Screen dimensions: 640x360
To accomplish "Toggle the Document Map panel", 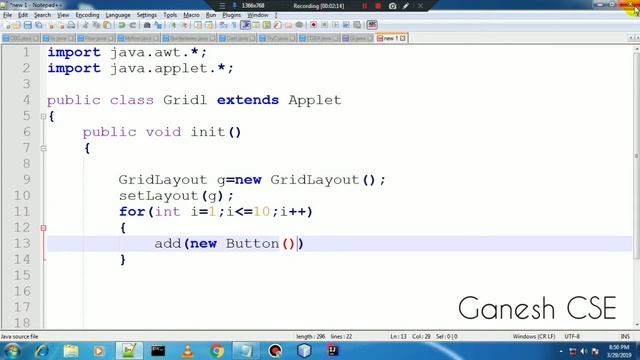I will point(267,25).
